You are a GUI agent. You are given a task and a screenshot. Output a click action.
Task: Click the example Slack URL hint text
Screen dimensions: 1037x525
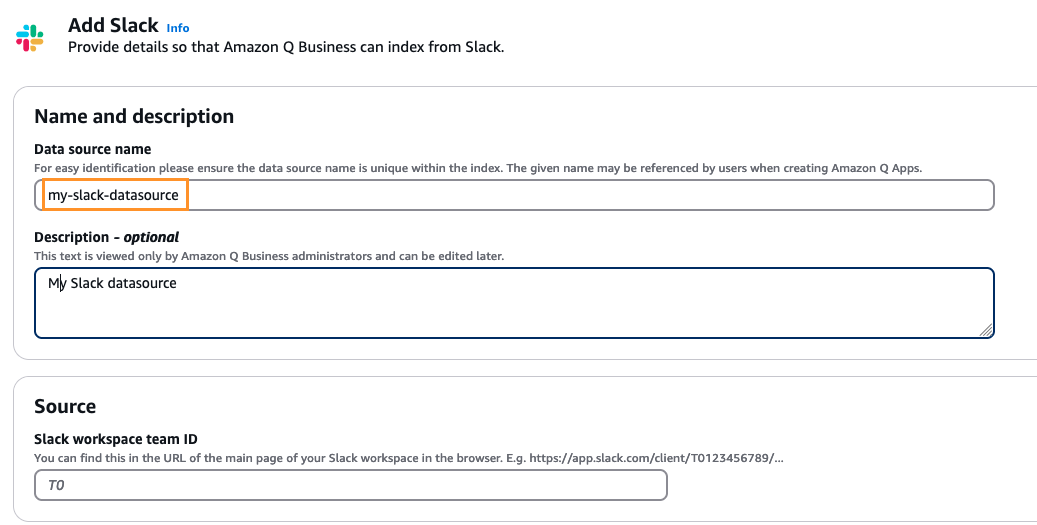(x=409, y=458)
